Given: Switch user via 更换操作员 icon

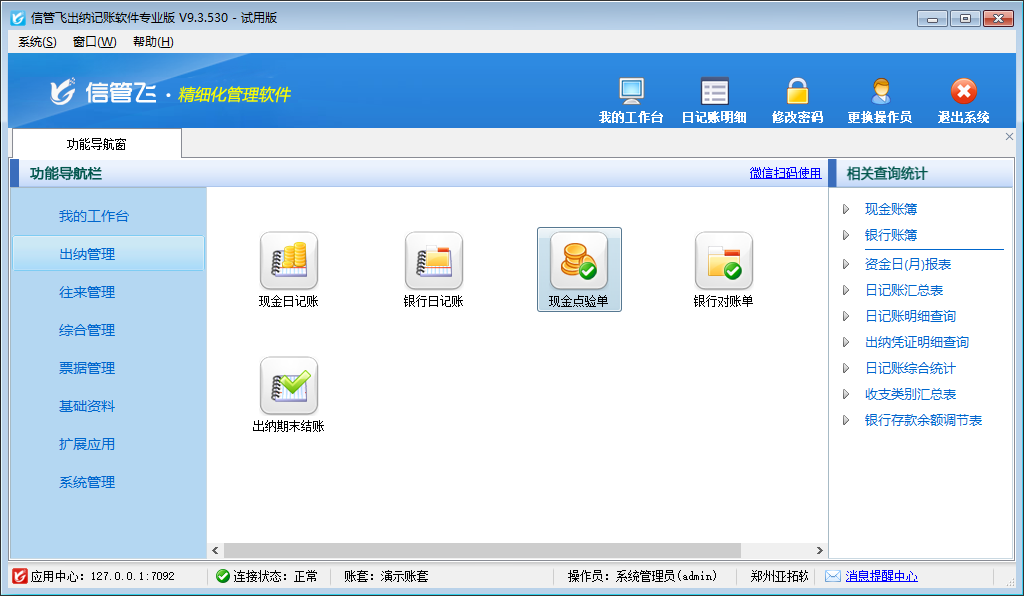Looking at the screenshot, I should coord(880,92).
